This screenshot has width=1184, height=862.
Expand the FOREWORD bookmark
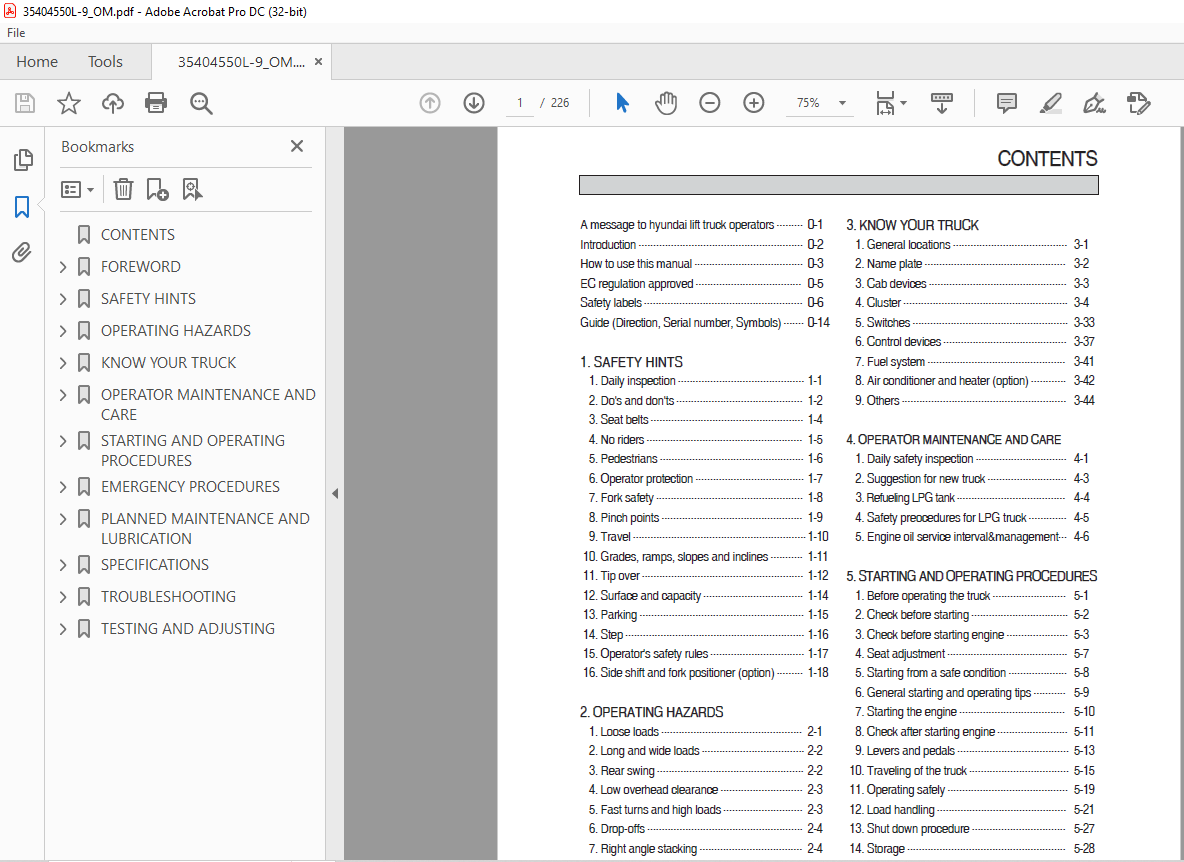63,266
